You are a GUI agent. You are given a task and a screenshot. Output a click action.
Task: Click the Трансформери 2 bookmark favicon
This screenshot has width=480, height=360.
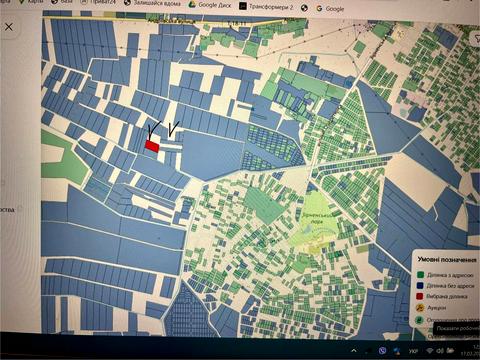coord(243,6)
